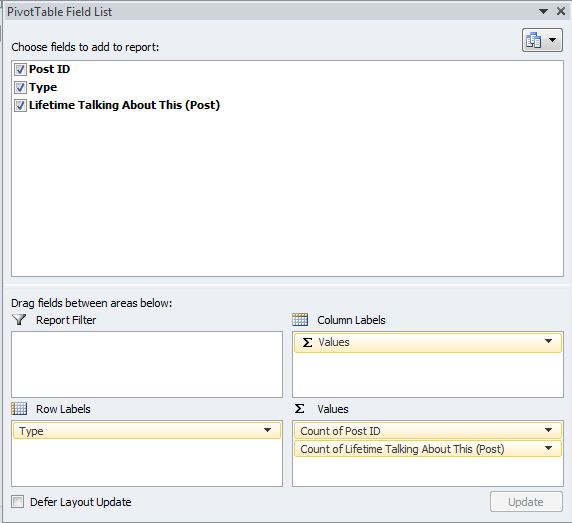
Task: Close the PivotTable Field List pane
Action: coord(561,11)
